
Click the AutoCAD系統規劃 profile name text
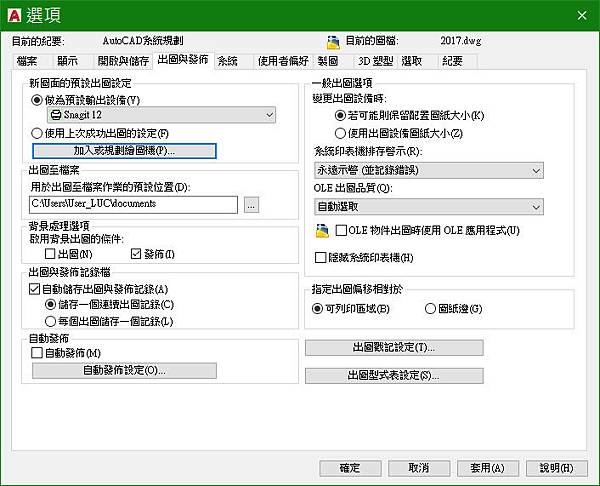click(143, 41)
